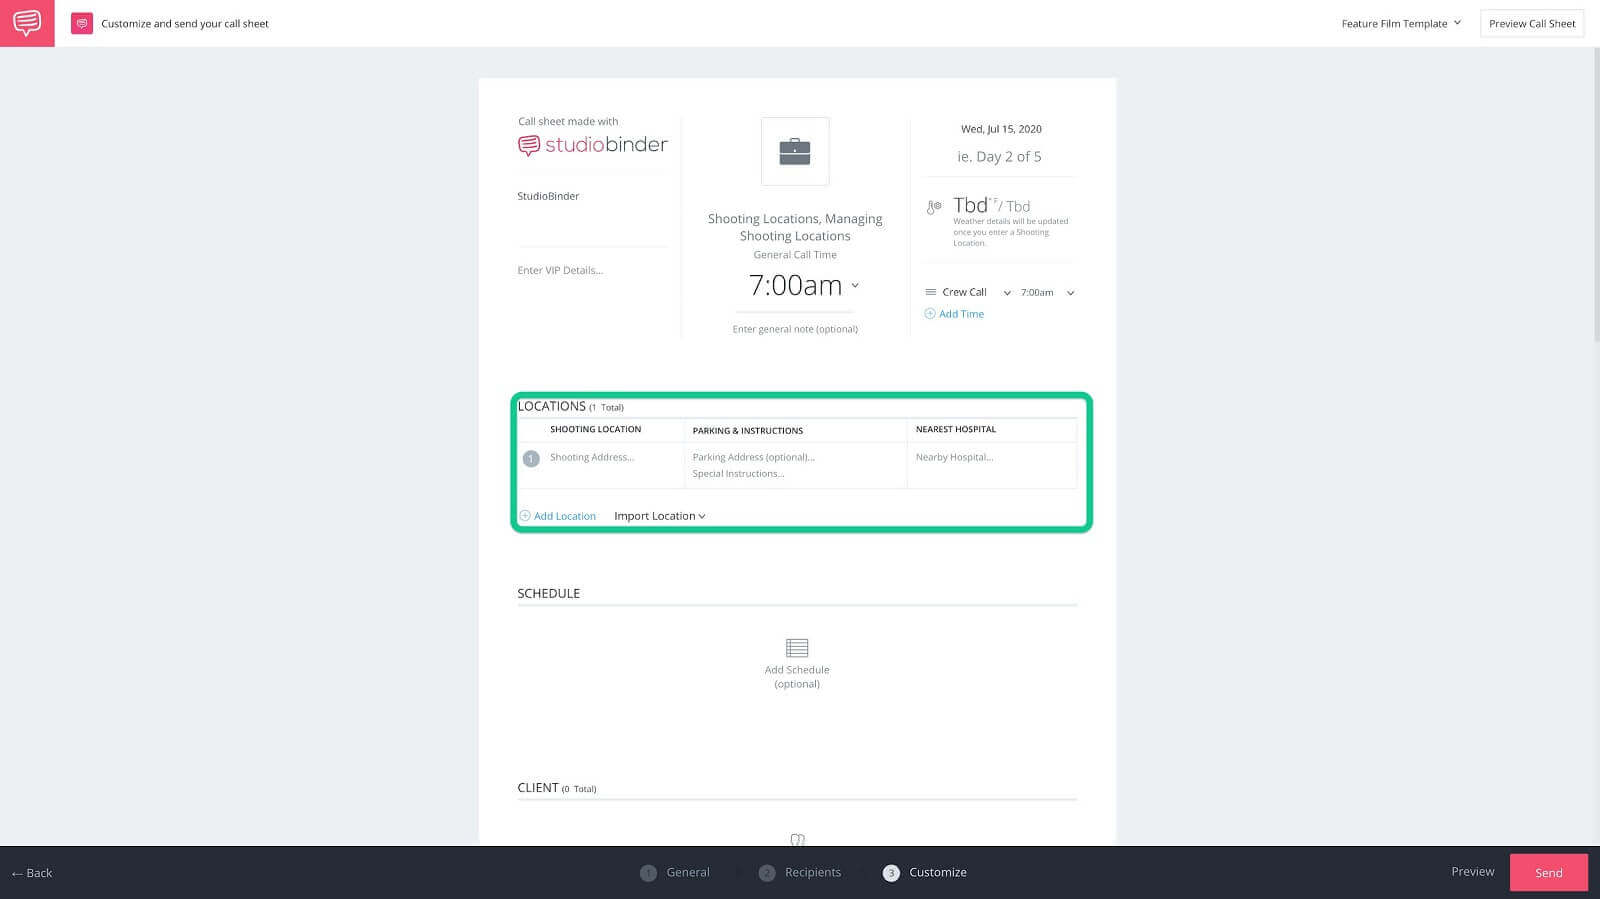Click the date Wed, Jul 15, 2020

coord(1001,129)
